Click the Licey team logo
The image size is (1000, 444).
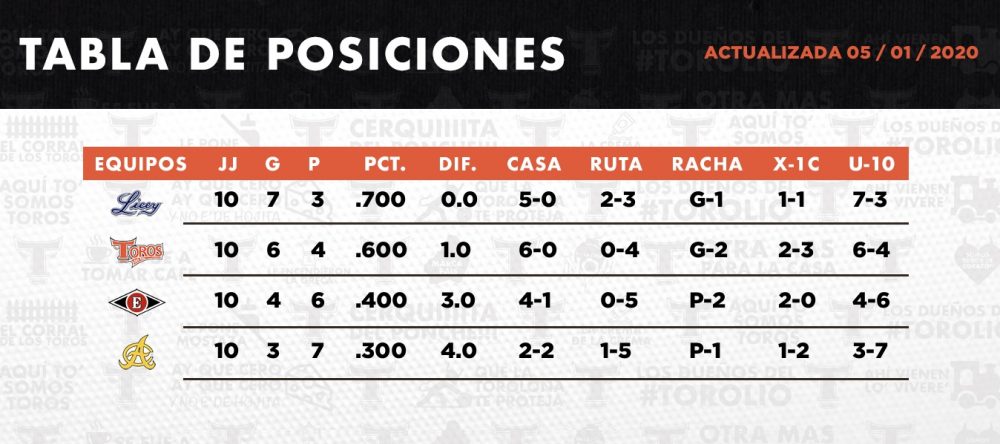(x=136, y=204)
